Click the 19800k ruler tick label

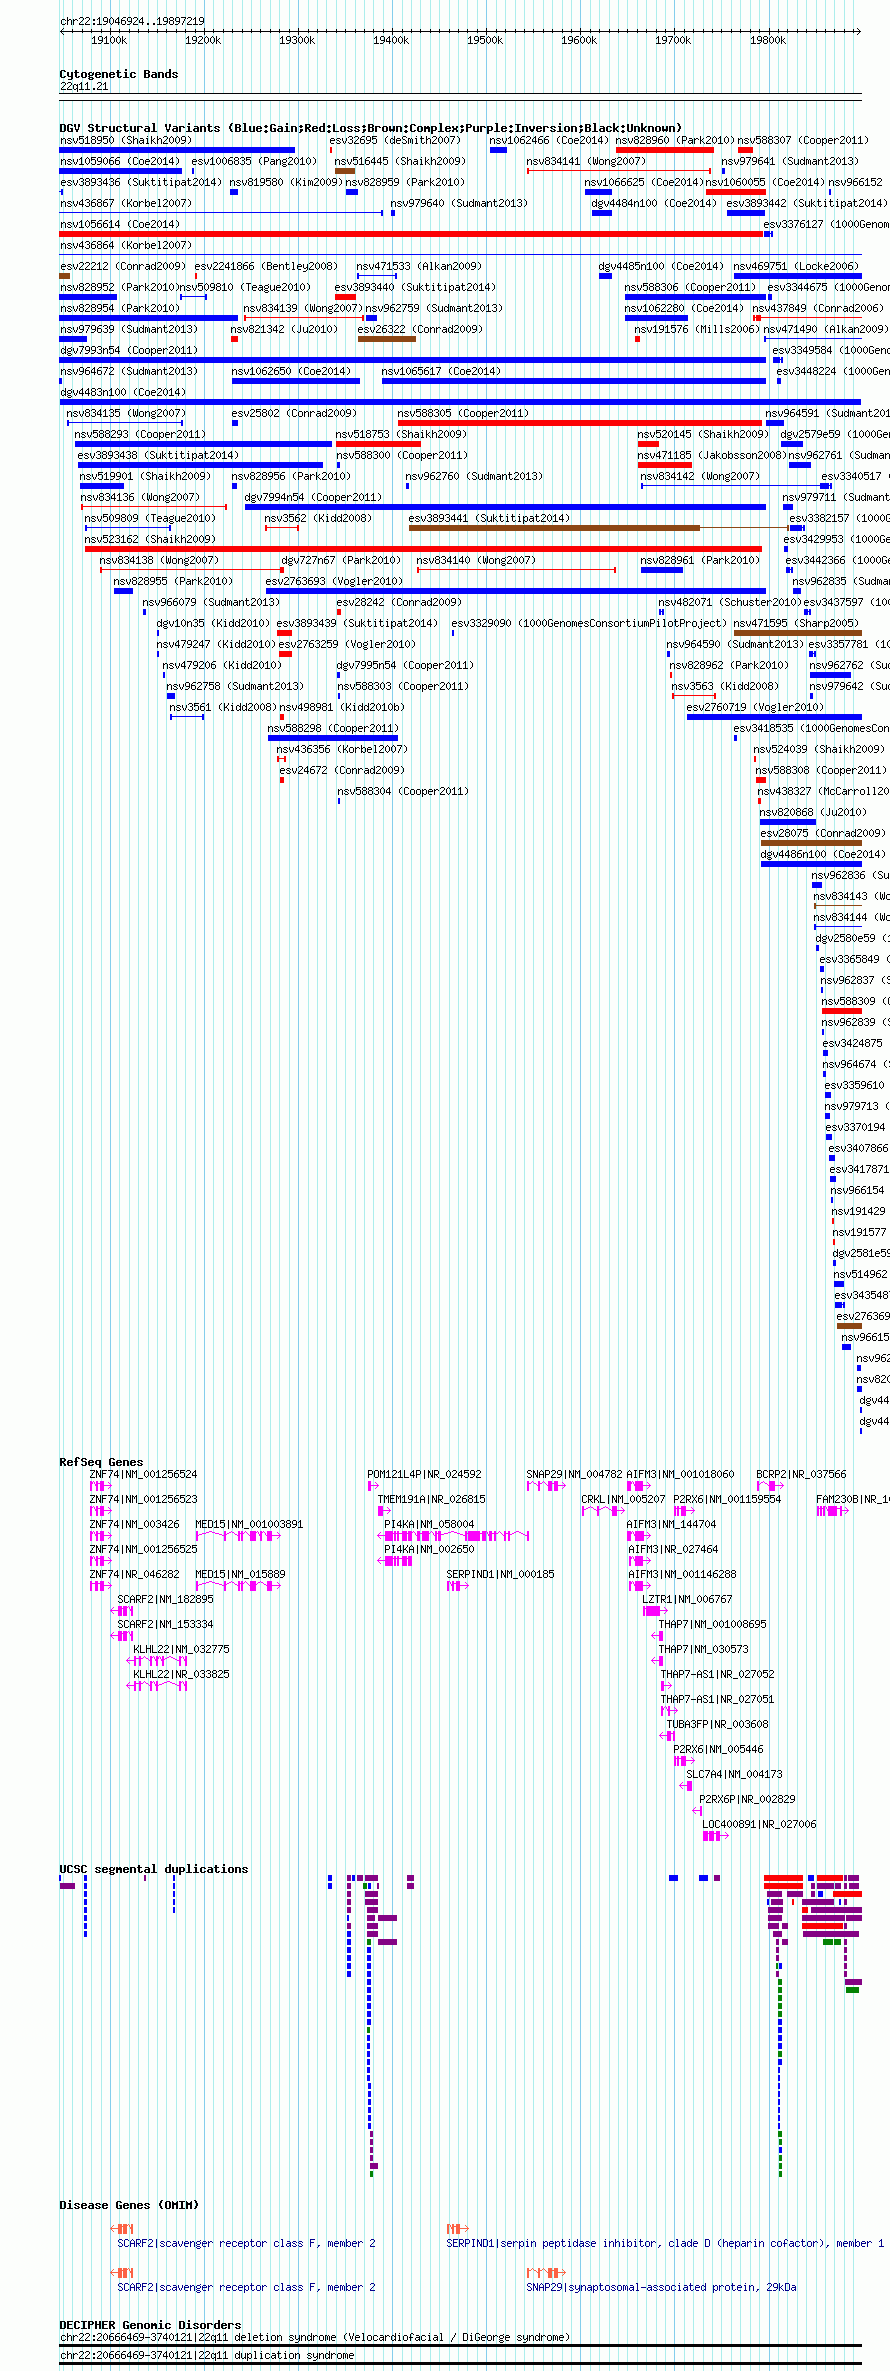pyautogui.click(x=767, y=40)
